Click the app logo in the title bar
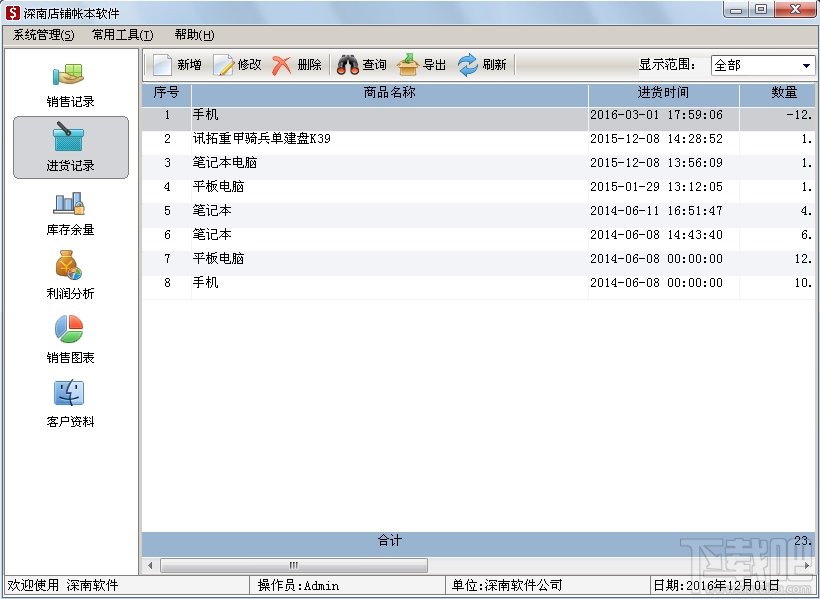 pos(13,13)
